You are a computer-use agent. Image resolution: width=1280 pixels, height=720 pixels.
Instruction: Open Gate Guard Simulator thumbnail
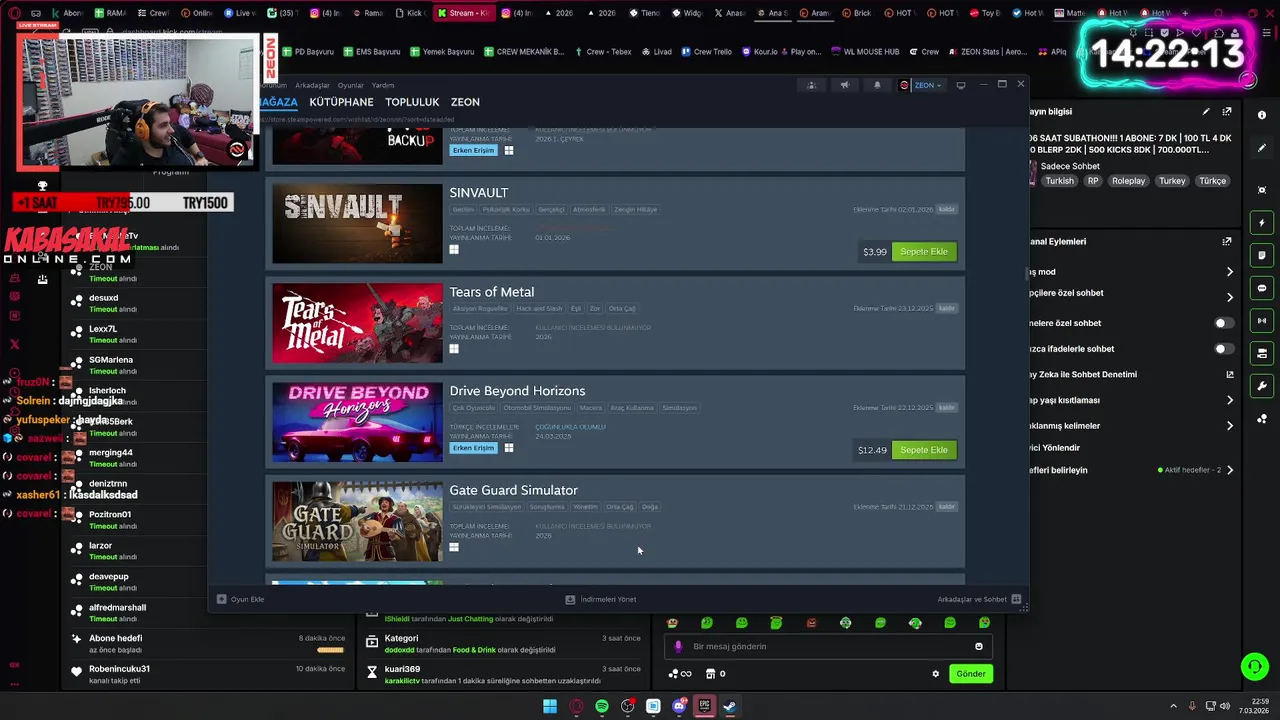point(357,521)
